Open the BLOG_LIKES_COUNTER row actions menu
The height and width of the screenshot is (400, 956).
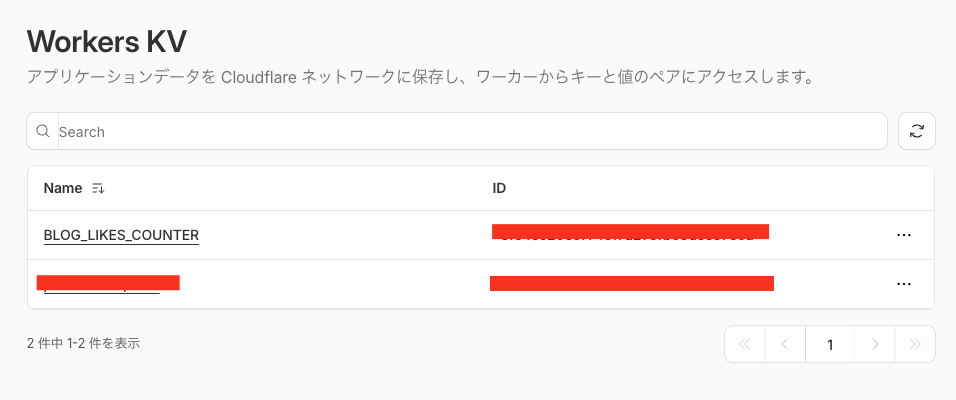(904, 234)
